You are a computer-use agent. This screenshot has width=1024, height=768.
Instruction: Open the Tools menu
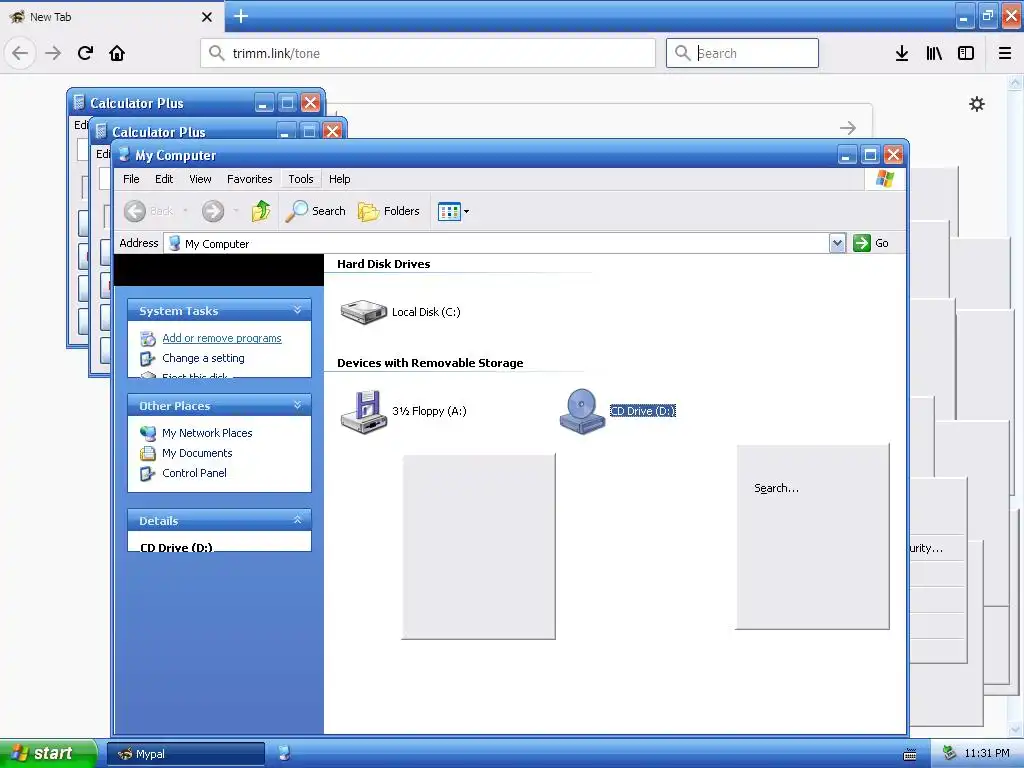(301, 179)
